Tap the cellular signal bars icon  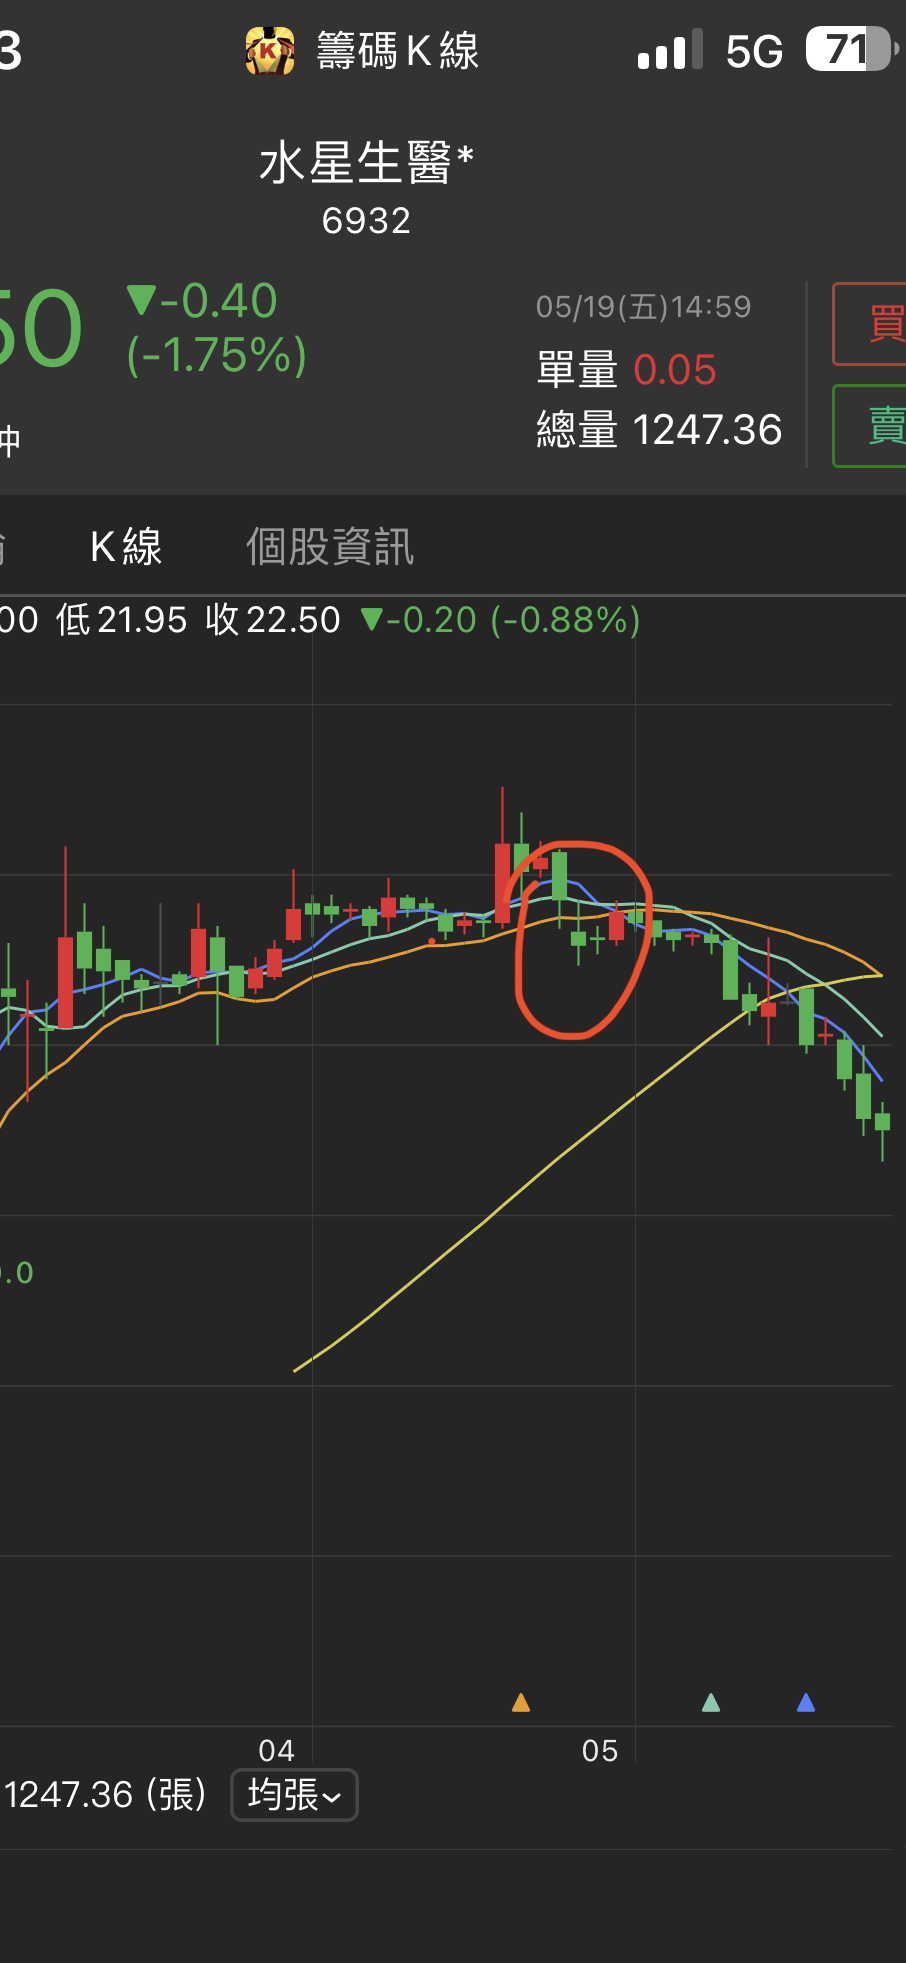pos(670,50)
